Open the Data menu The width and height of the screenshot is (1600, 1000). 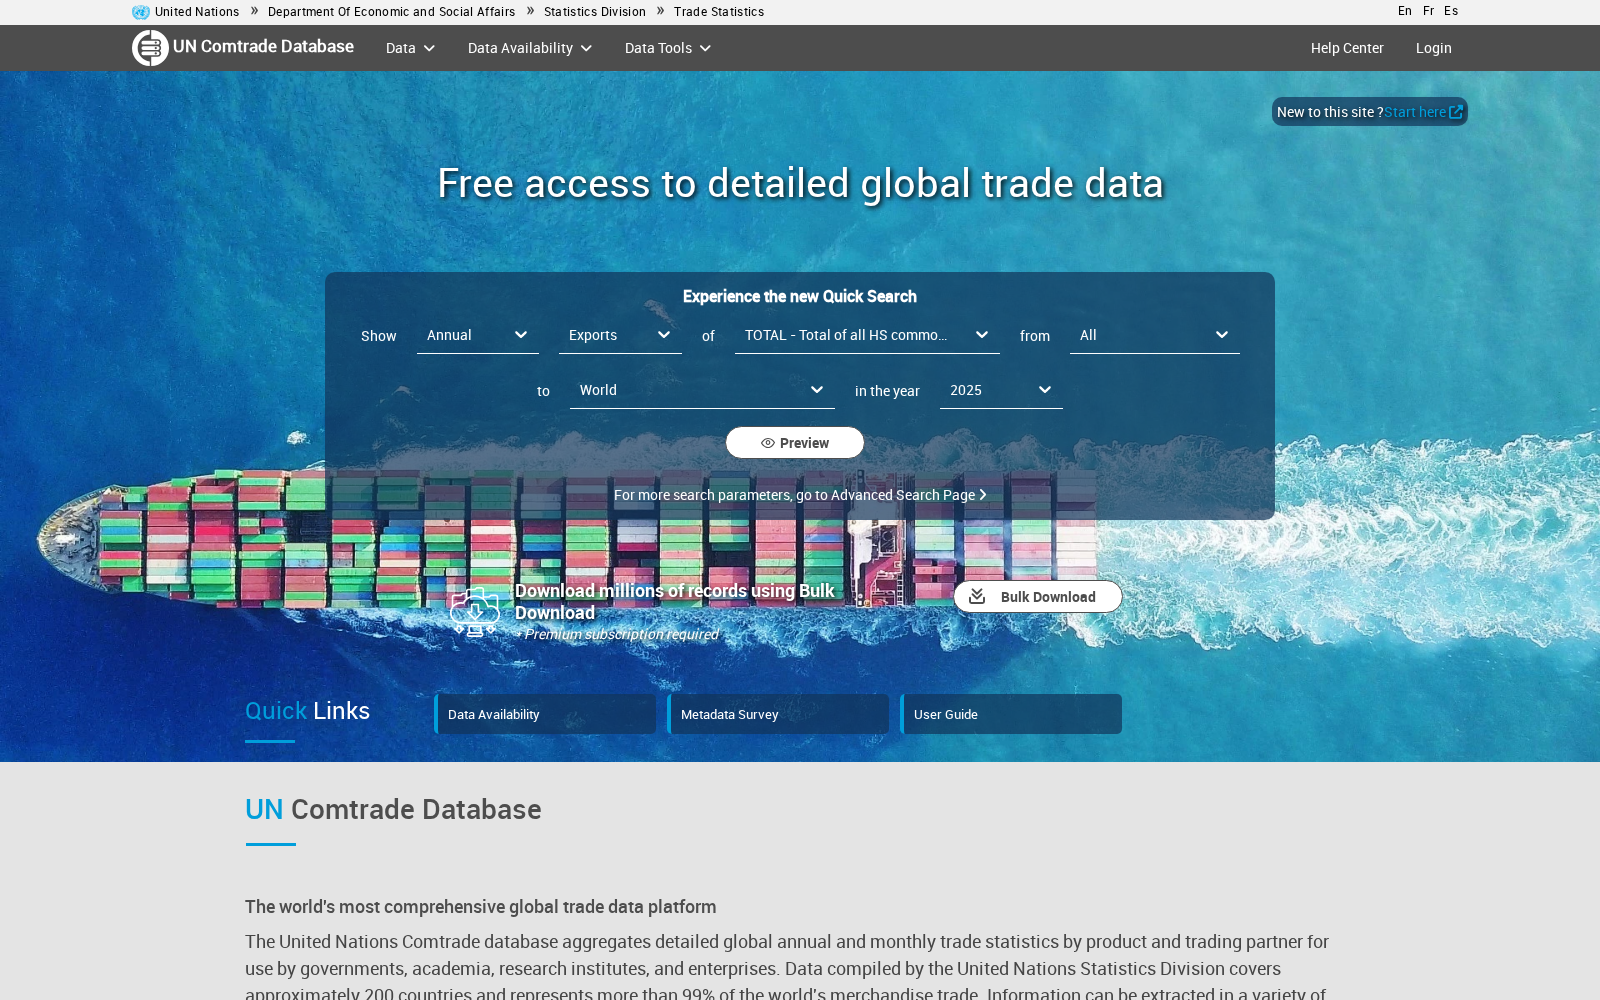[x=410, y=48]
